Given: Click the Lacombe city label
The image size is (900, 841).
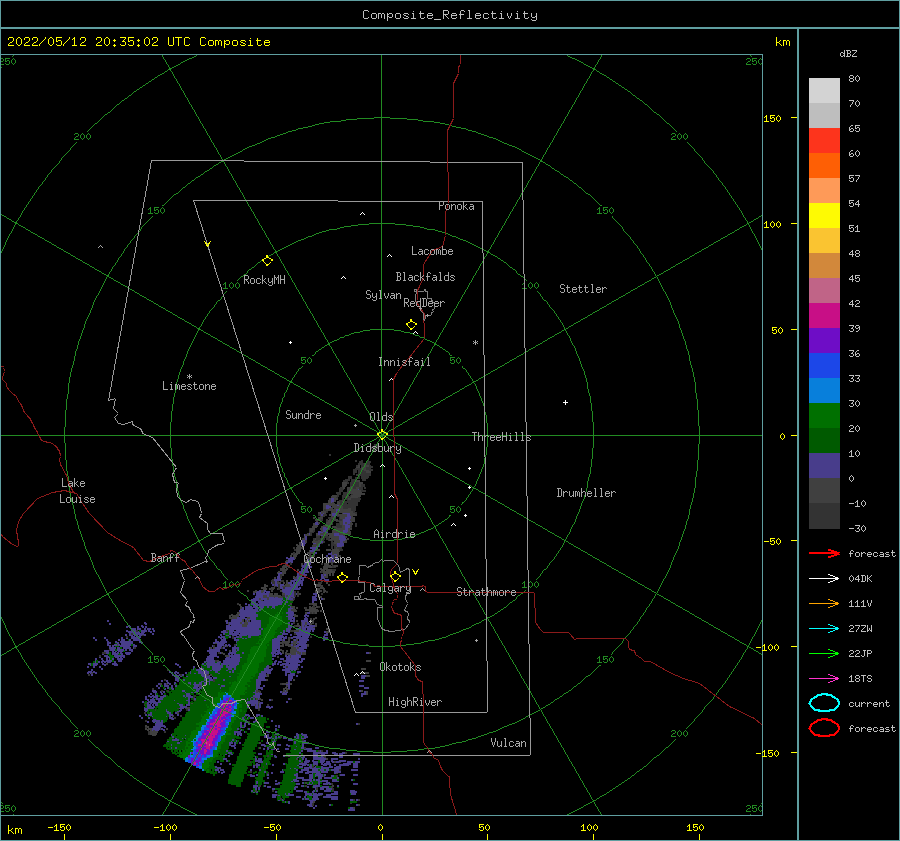Looking at the screenshot, I should pos(432,251).
